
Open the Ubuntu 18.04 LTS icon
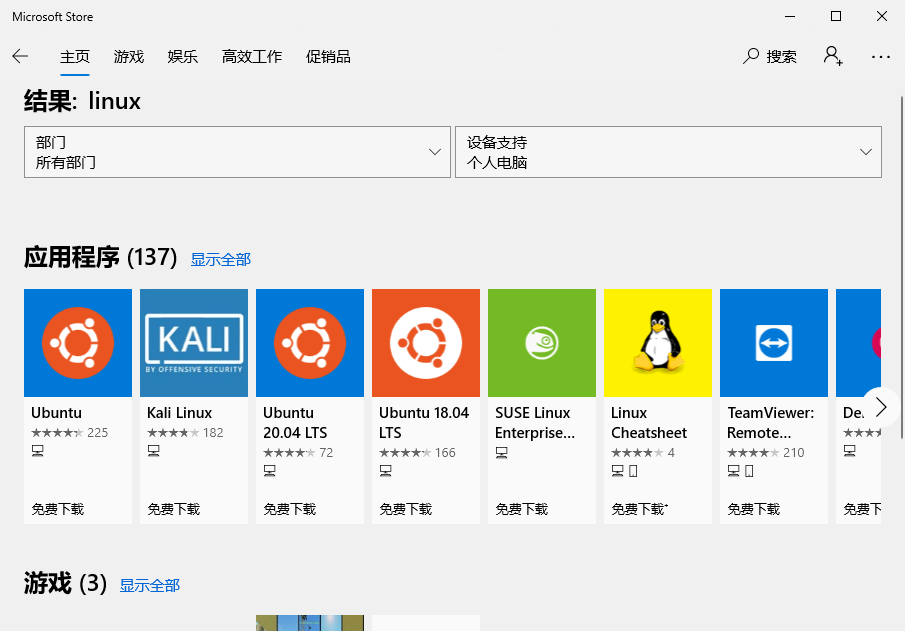[426, 343]
